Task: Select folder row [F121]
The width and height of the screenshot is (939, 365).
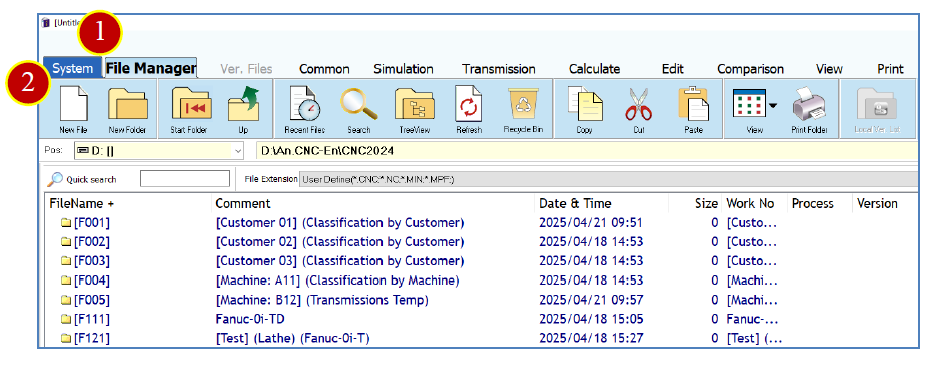Action: pos(481,338)
